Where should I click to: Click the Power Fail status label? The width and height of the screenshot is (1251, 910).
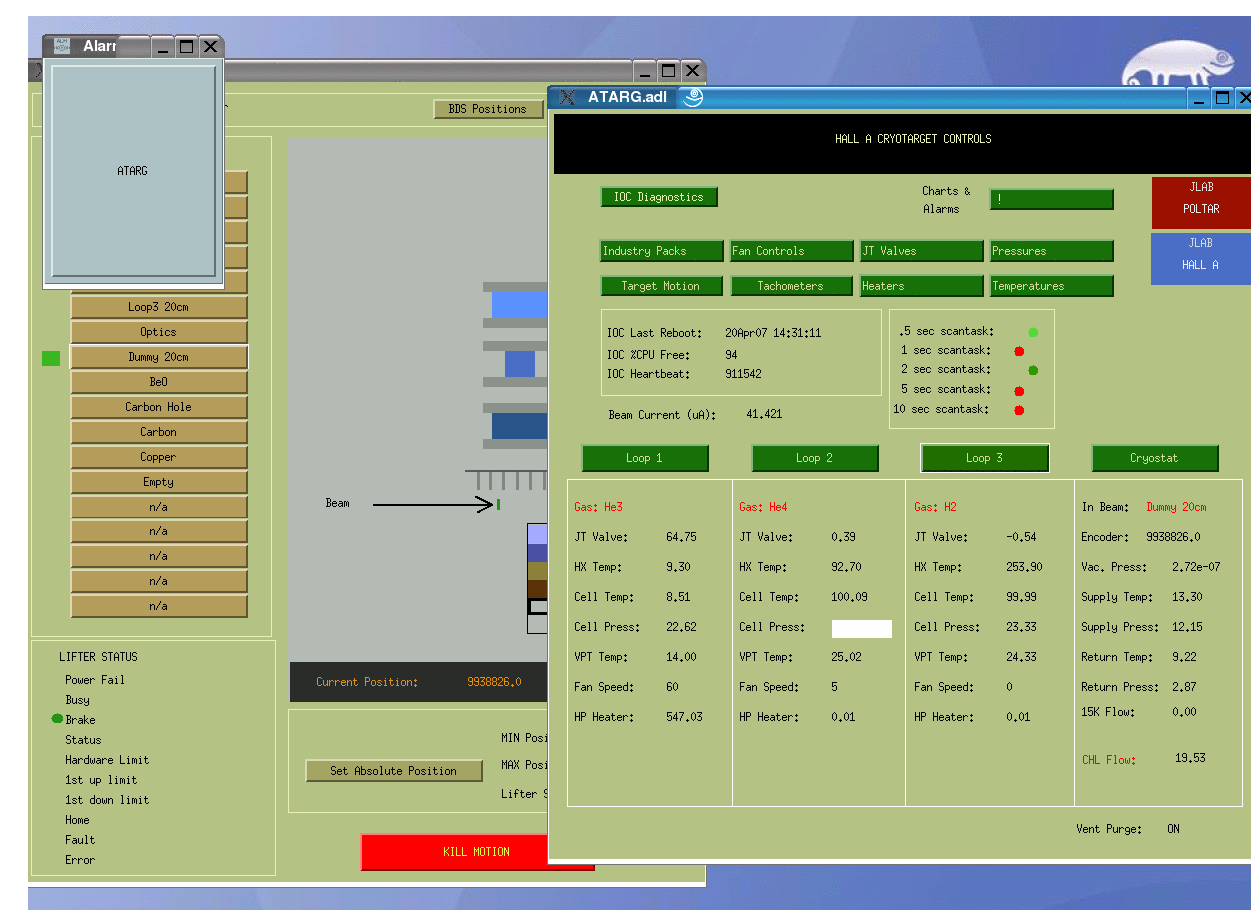coord(95,680)
